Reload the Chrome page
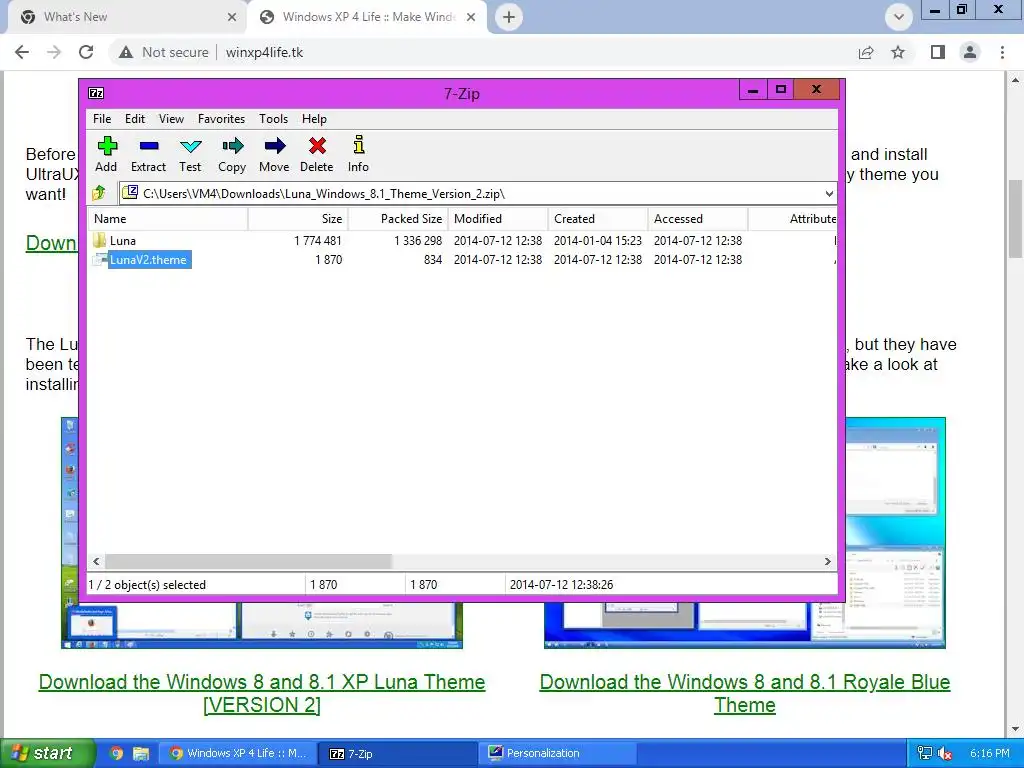 click(86, 52)
